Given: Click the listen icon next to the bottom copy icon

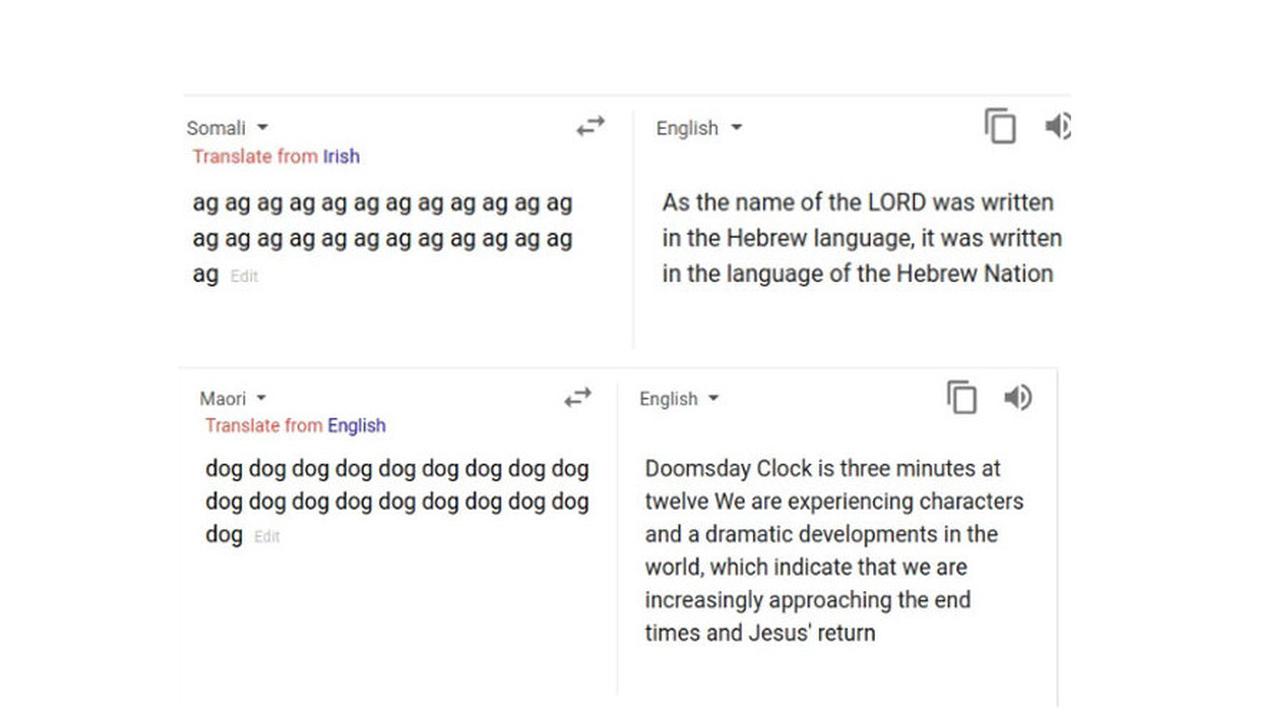Looking at the screenshot, I should point(1018,397).
